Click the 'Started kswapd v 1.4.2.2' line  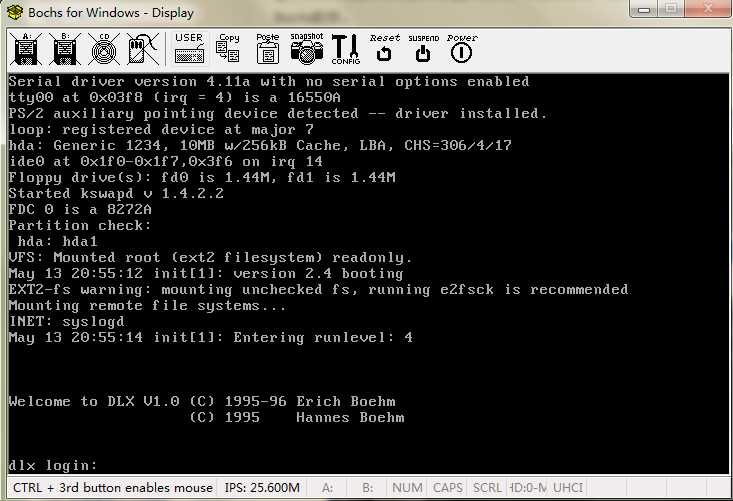[x=116, y=193]
